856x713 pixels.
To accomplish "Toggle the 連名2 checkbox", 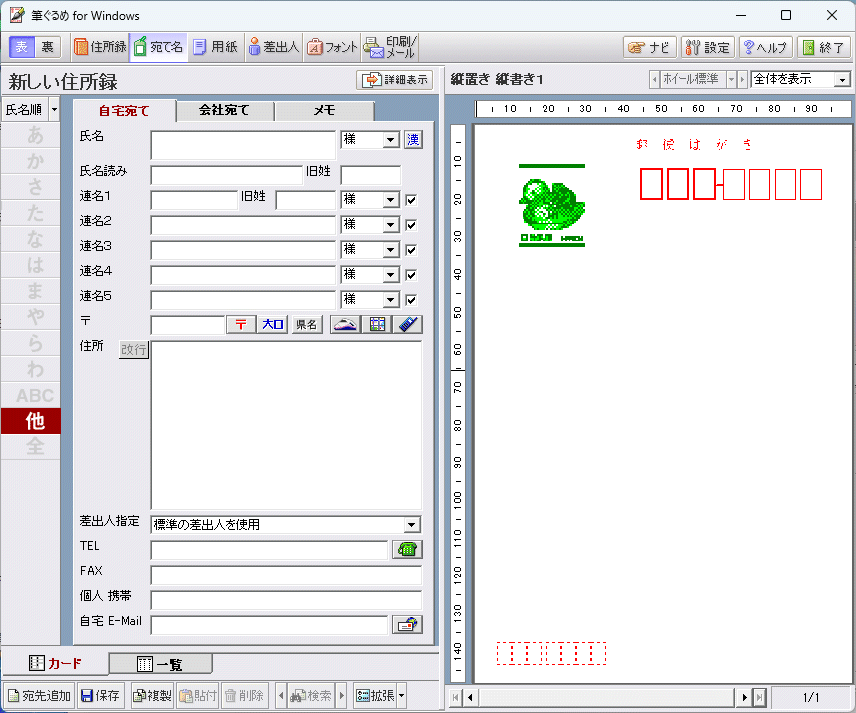I will tap(411, 225).
